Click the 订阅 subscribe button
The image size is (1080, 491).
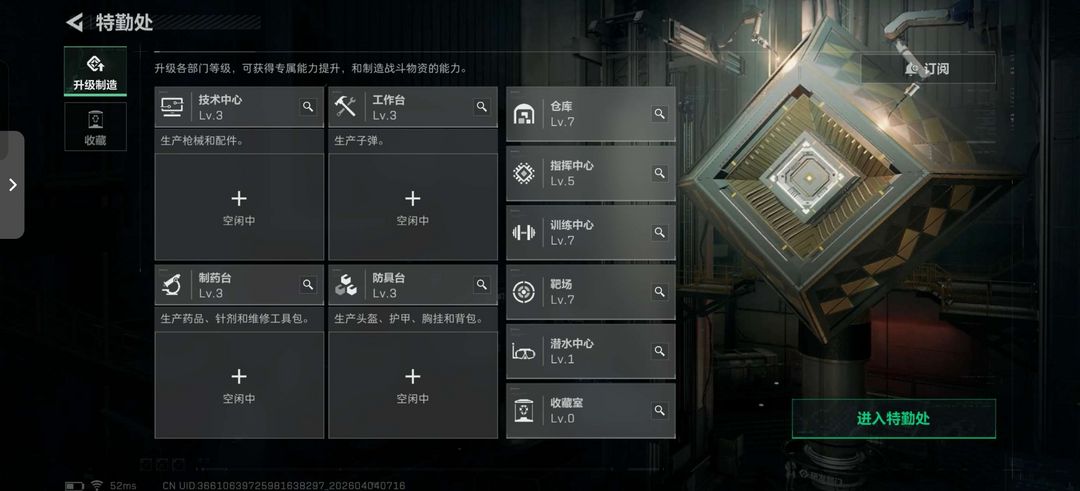[927, 69]
